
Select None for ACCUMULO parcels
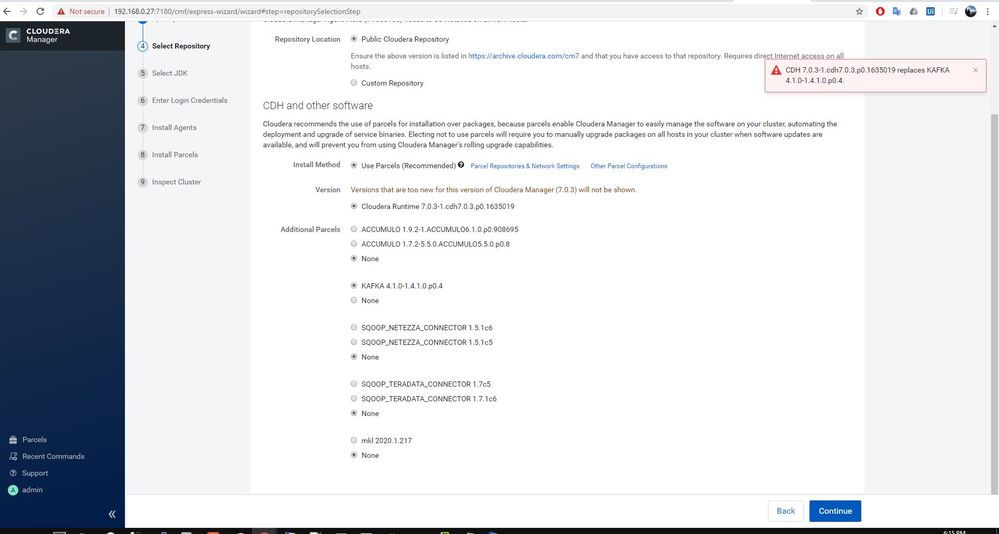354,259
